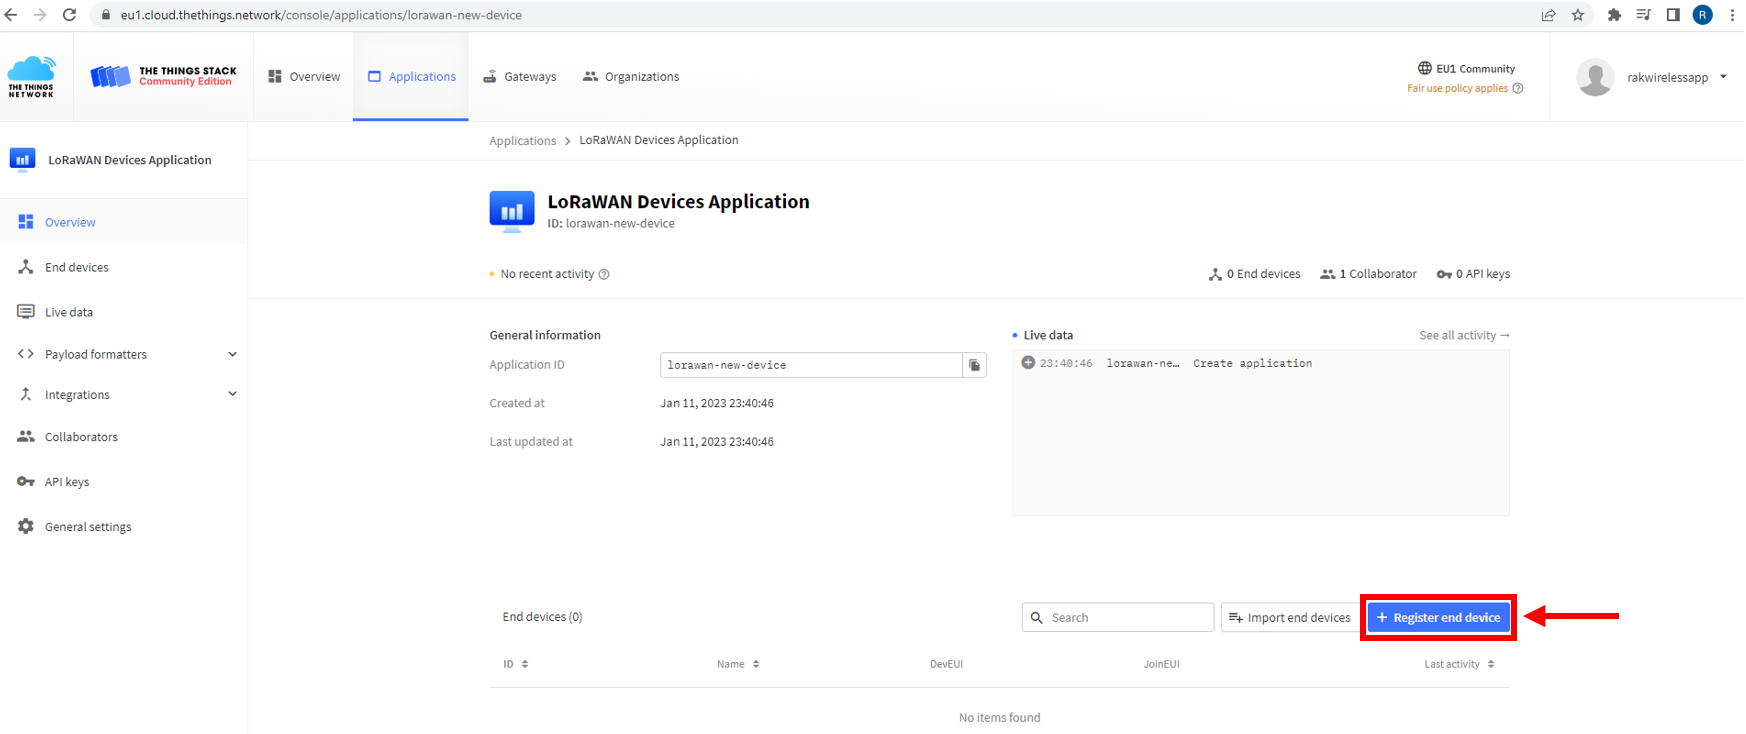Click The Things Stack Community Edition logo
This screenshot has width=1746, height=734.
point(163,77)
